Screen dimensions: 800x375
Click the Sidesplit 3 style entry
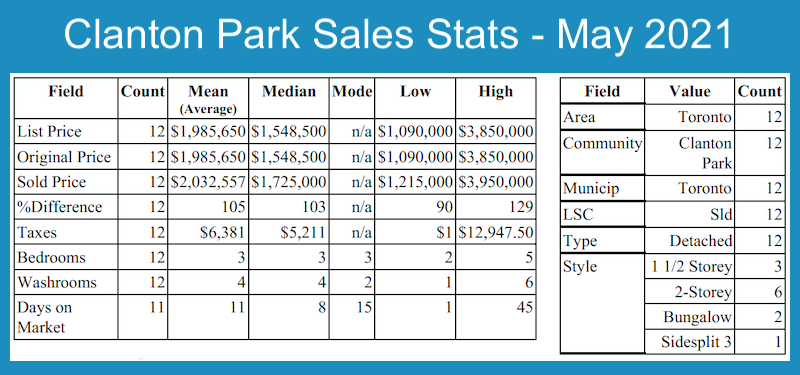[696, 342]
